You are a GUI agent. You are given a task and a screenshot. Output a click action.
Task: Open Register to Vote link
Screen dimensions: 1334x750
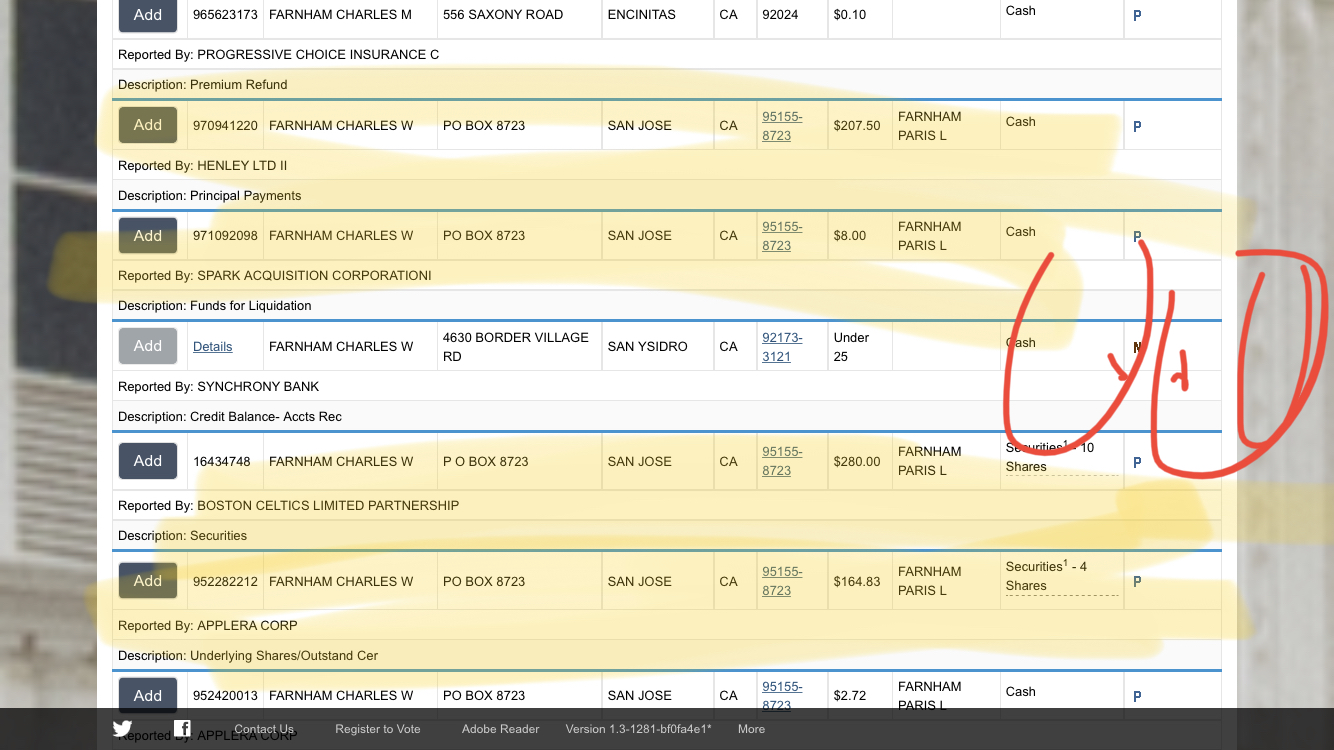tap(378, 729)
